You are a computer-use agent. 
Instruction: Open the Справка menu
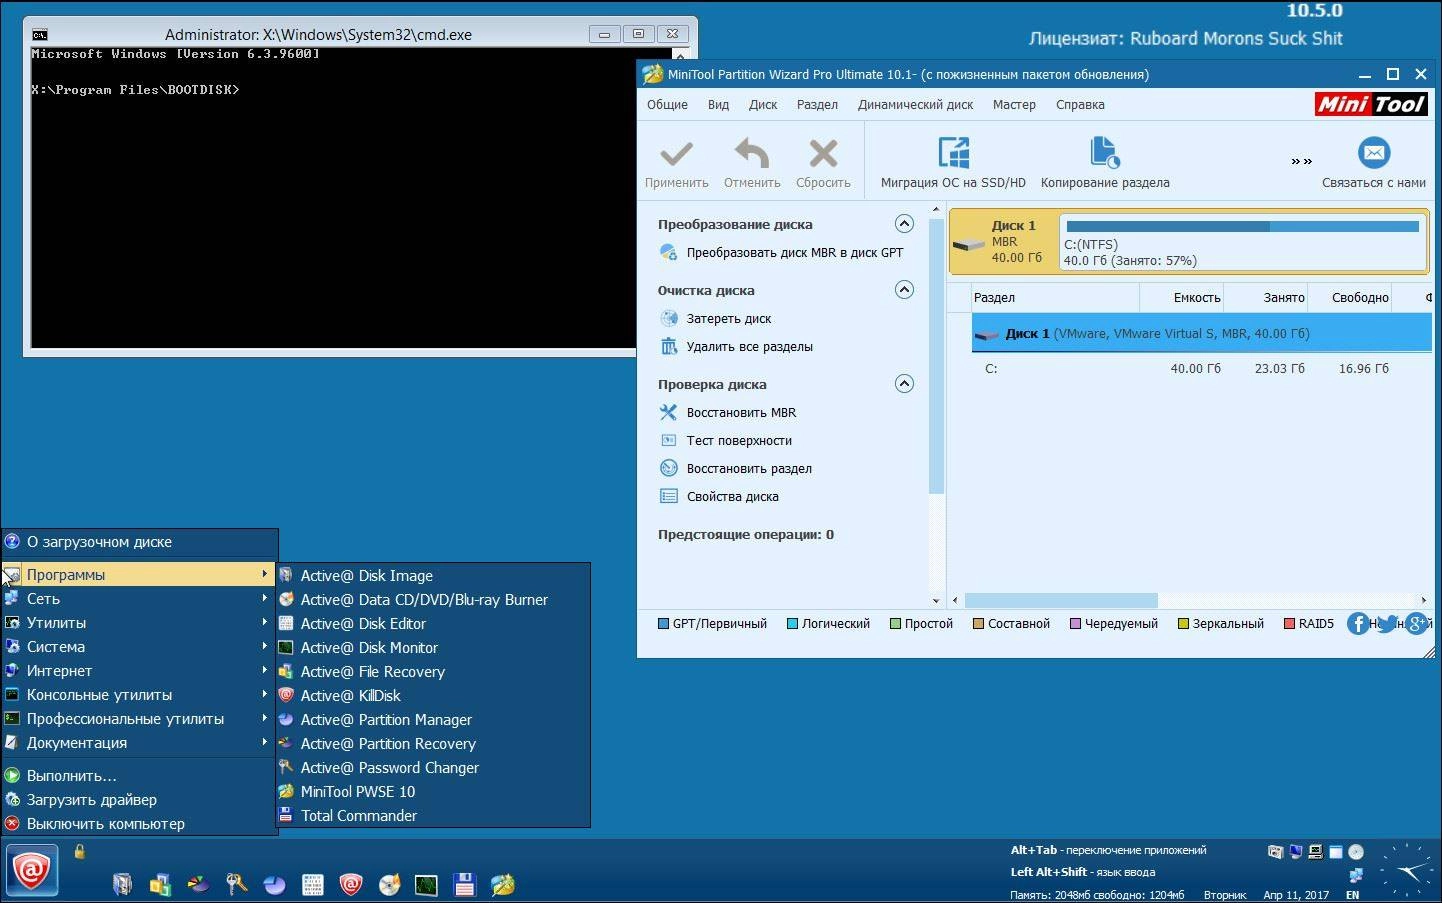click(x=1080, y=104)
